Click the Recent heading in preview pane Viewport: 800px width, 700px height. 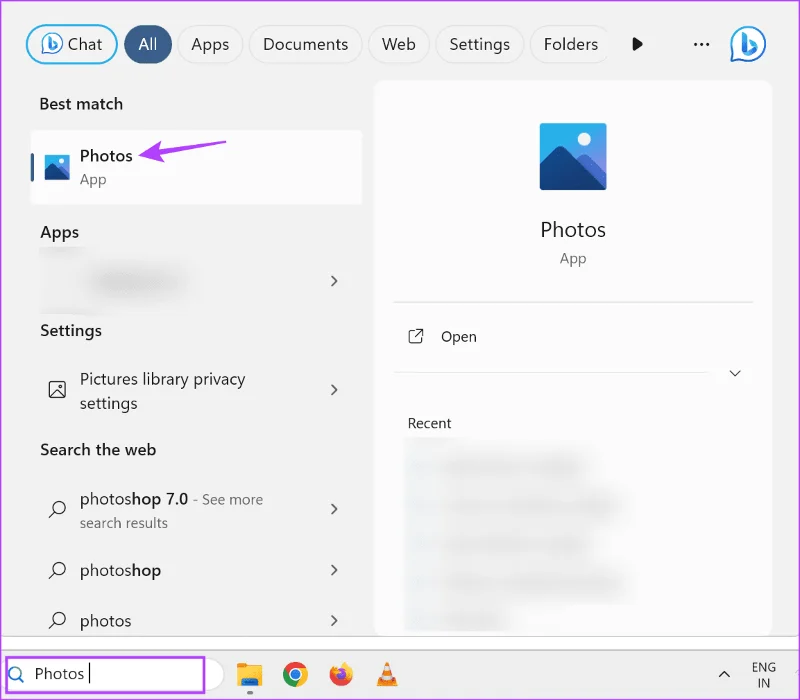click(x=429, y=423)
